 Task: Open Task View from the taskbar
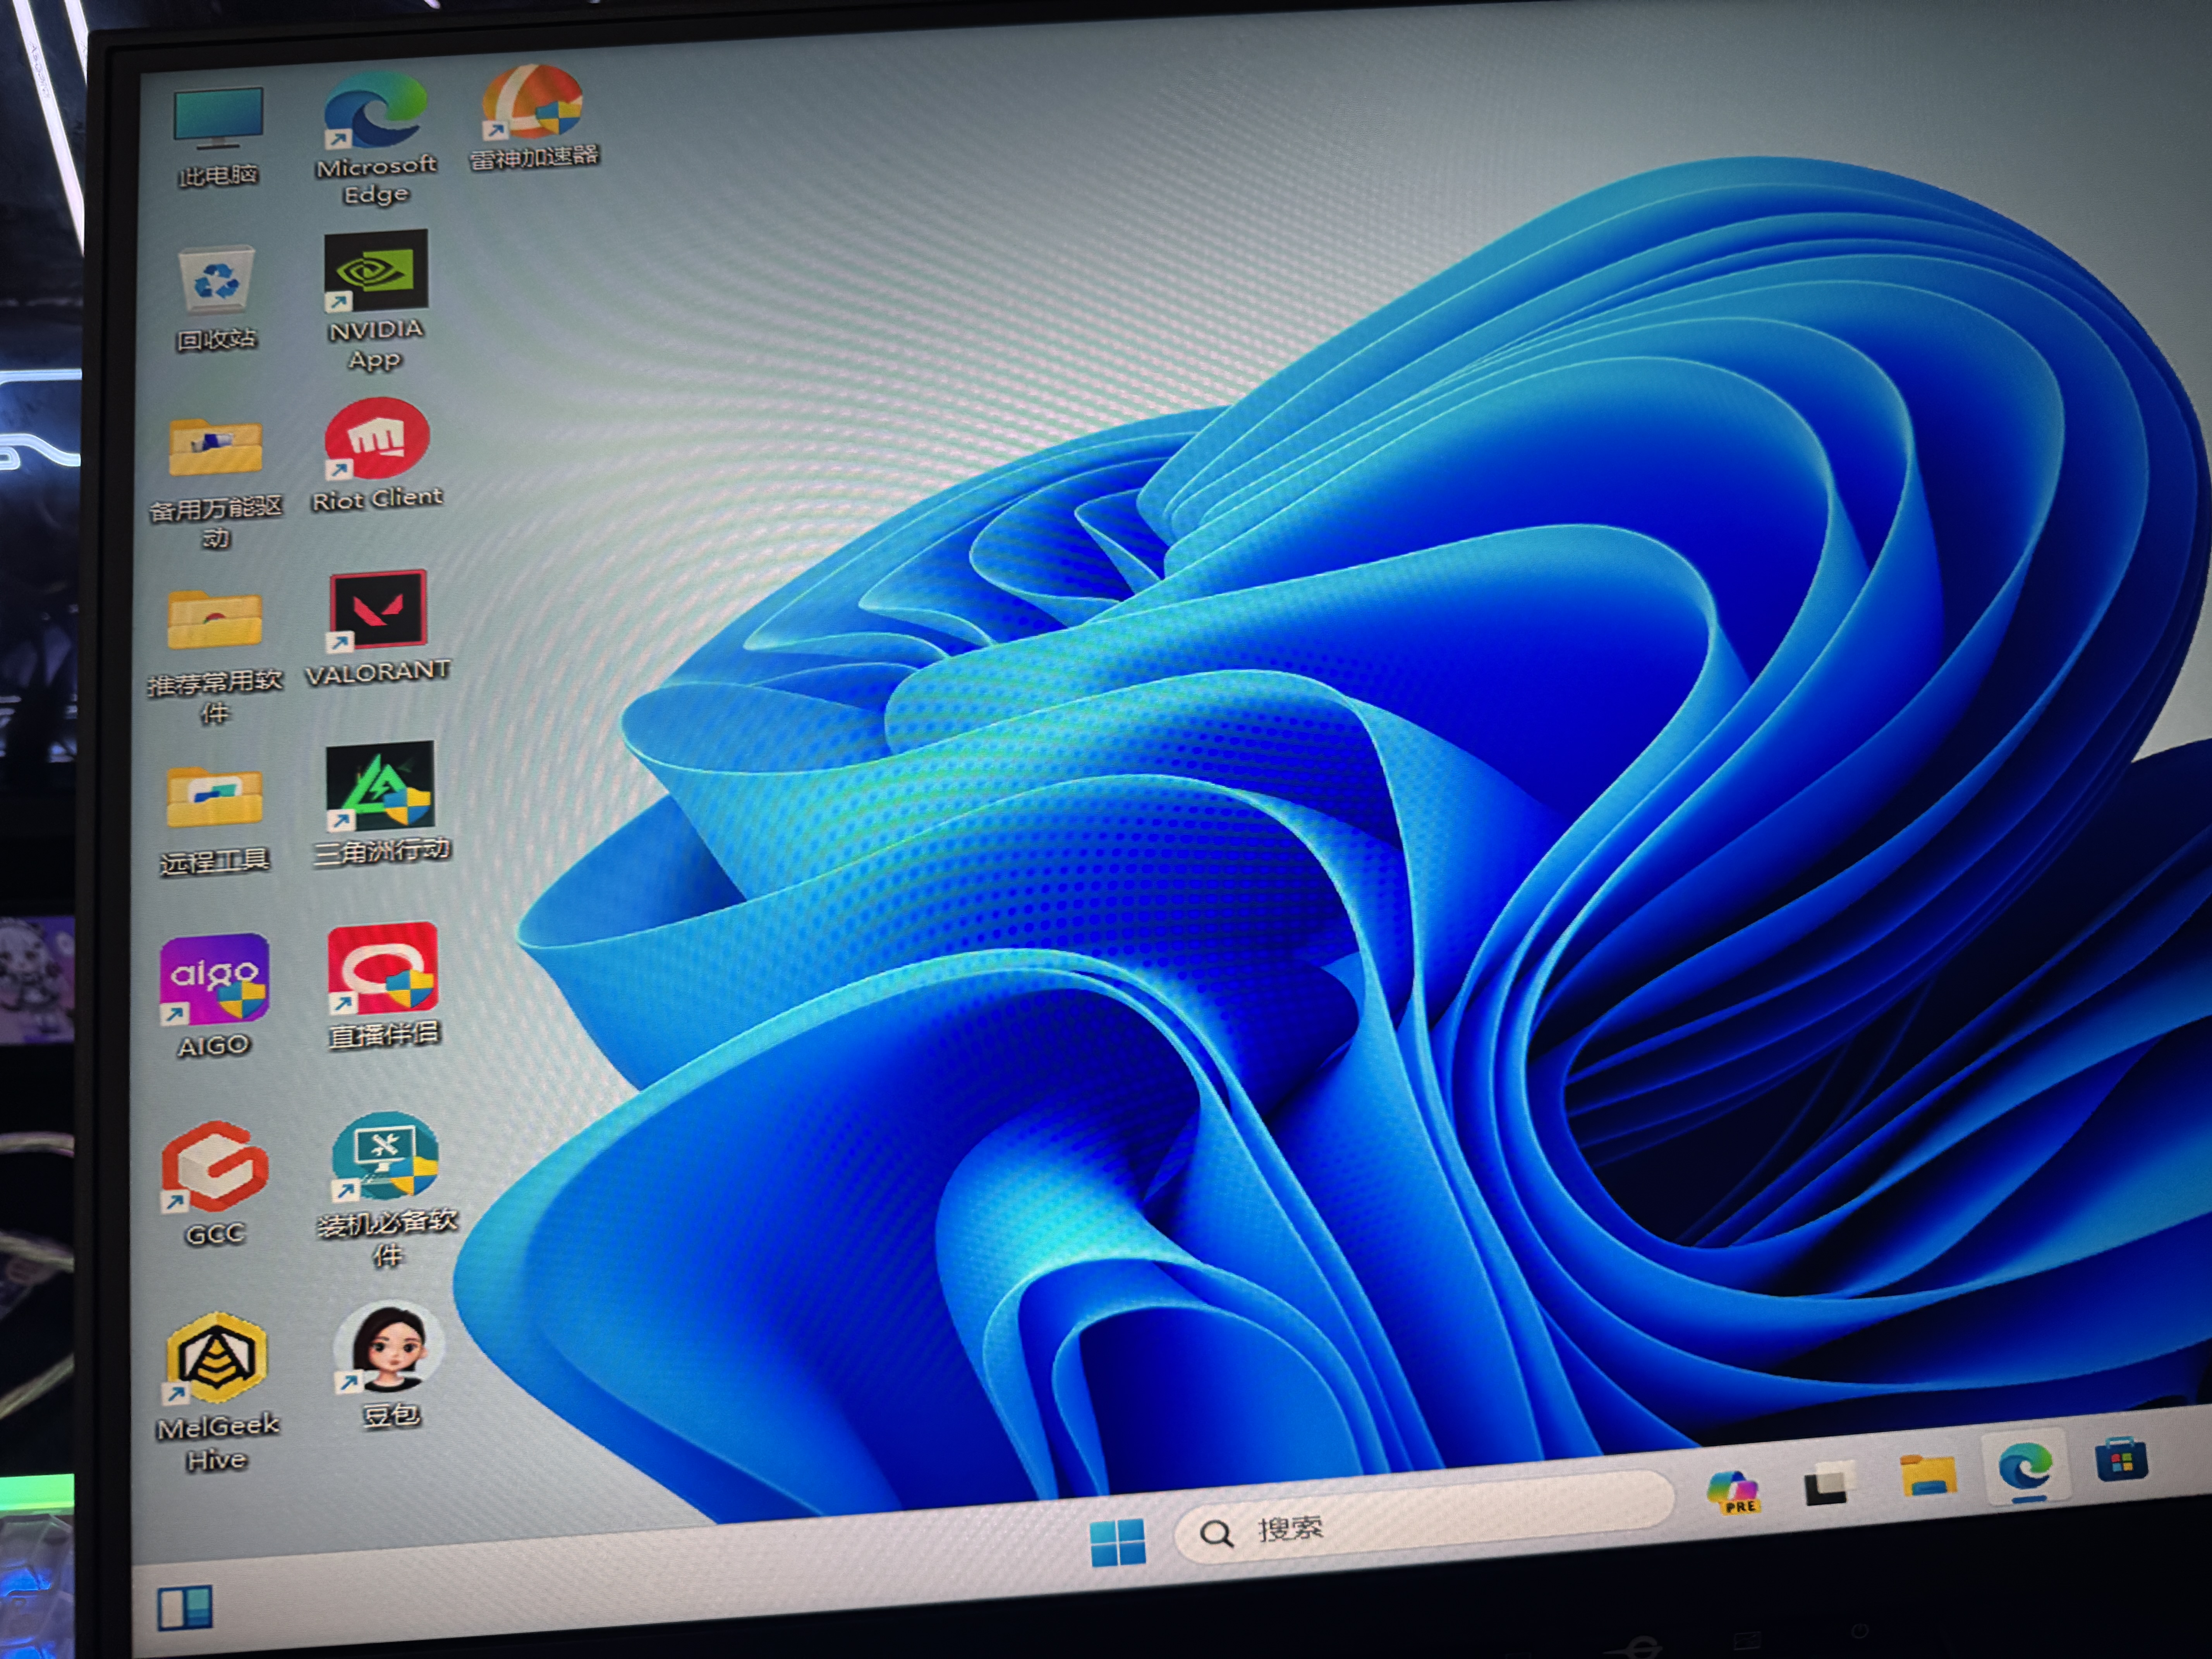(1829, 1483)
